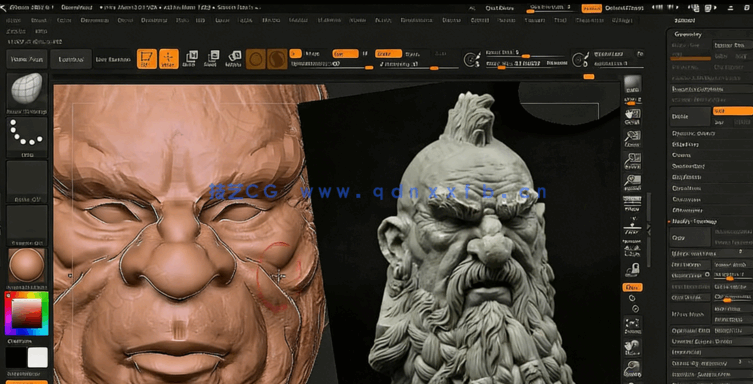Viewport: 753px width, 384px height.
Task: Open the Render menu
Action: pos(451,20)
